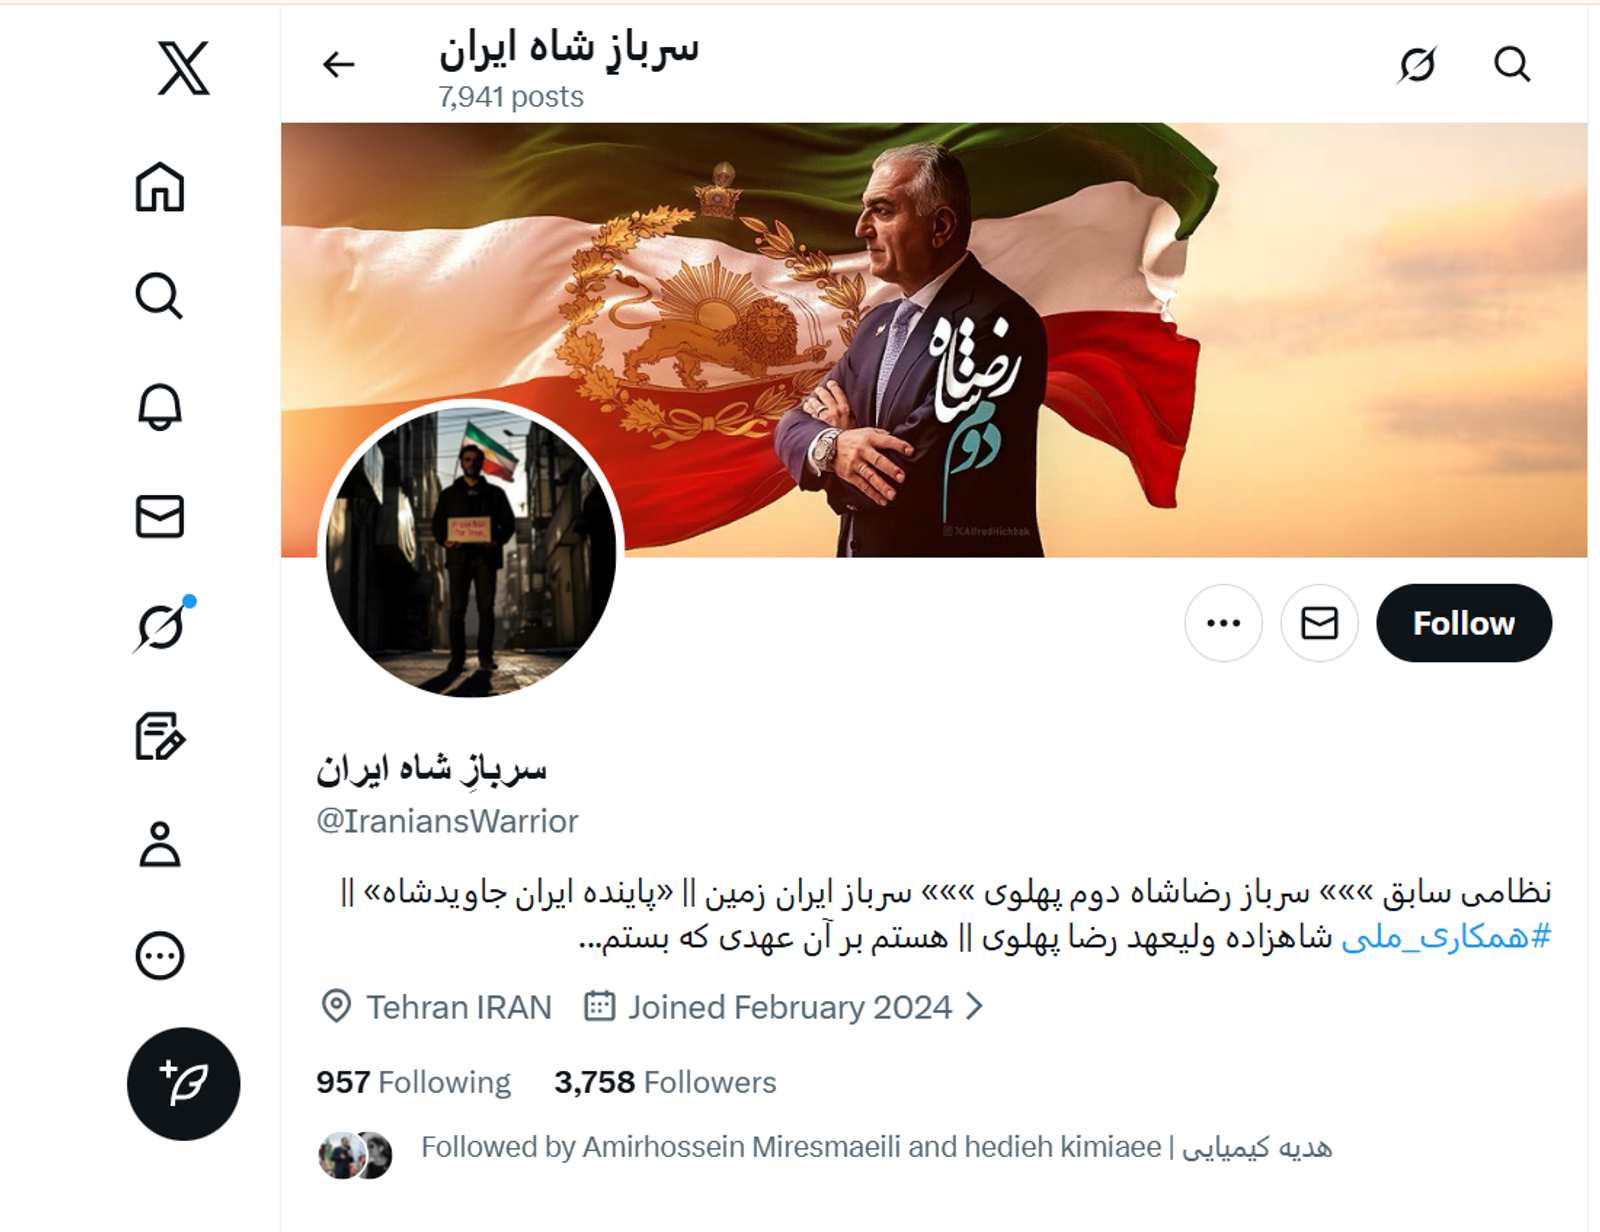Open Grok icon in the sidebar
The height and width of the screenshot is (1232, 1600).
(x=162, y=626)
